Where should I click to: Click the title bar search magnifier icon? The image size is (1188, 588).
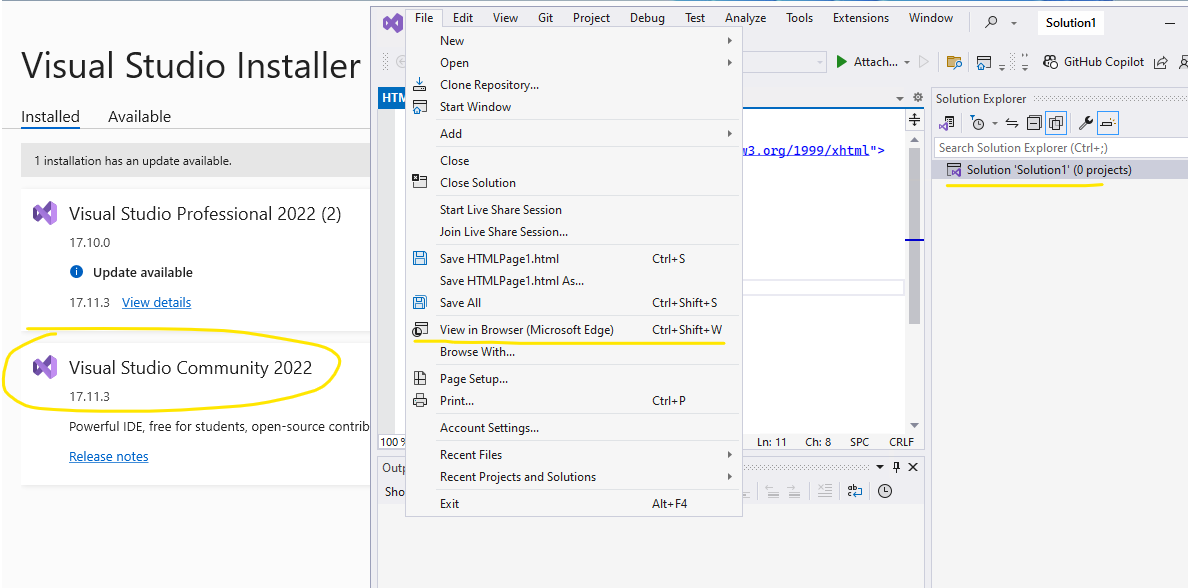991,23
